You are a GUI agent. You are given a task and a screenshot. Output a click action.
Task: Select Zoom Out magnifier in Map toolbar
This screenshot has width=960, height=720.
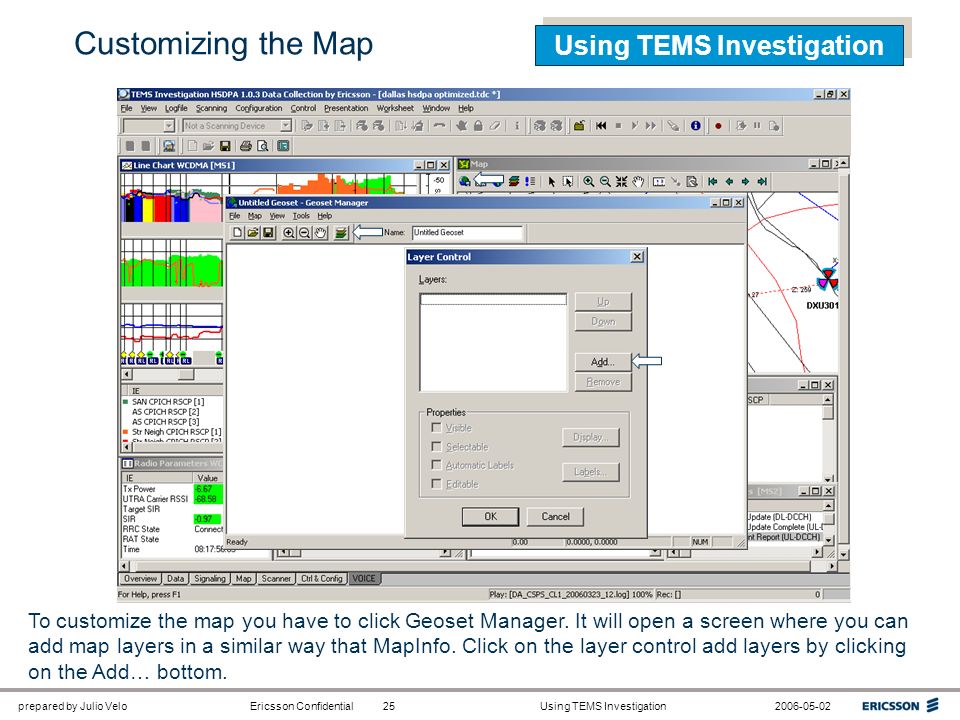(605, 181)
